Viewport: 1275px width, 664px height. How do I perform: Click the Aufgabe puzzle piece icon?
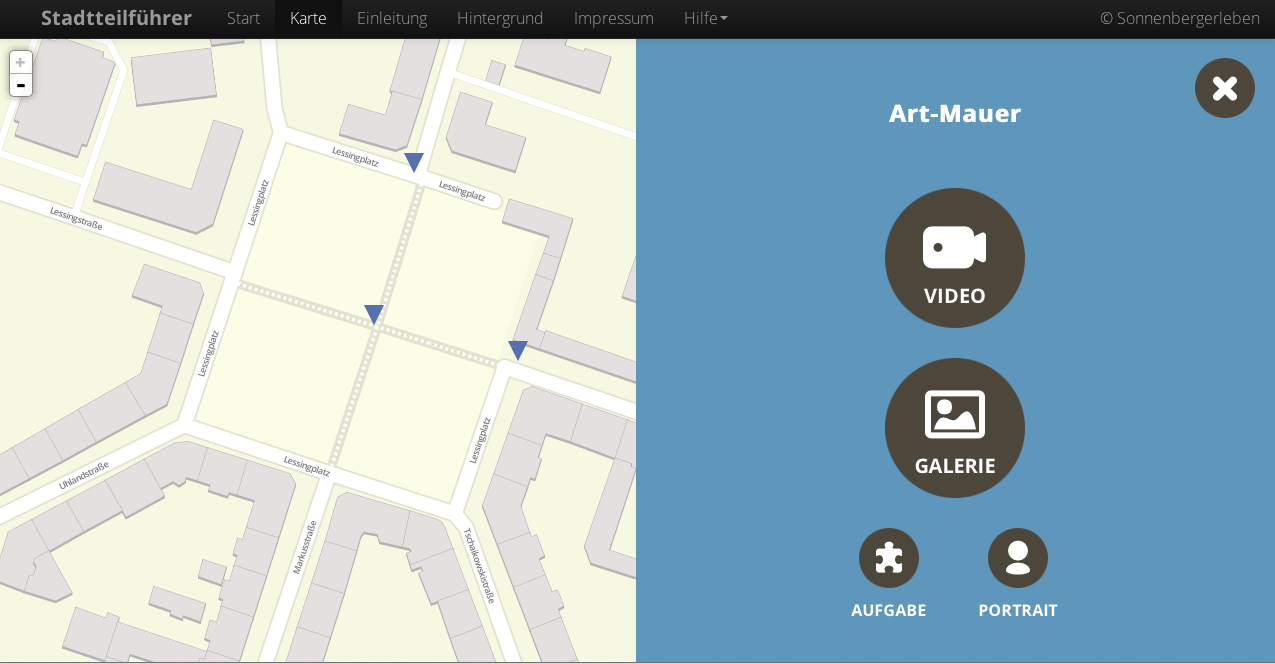point(888,558)
